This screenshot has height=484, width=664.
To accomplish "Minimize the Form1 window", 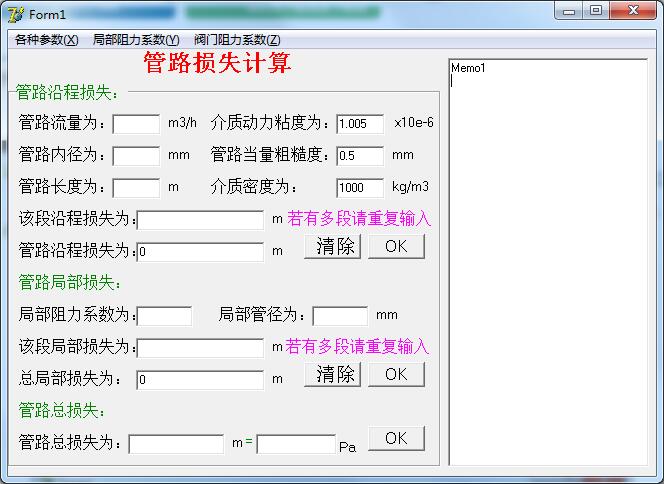I will pyautogui.click(x=568, y=11).
